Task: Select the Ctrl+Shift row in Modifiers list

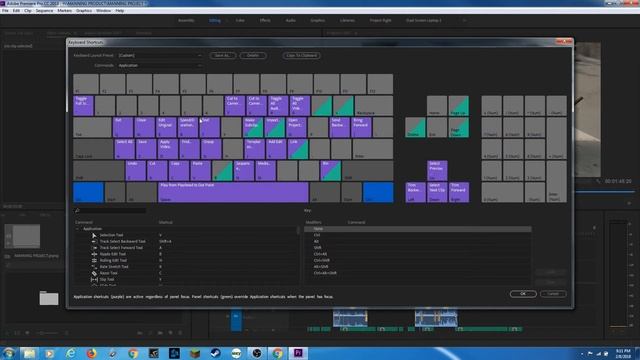Action: click(x=418, y=260)
